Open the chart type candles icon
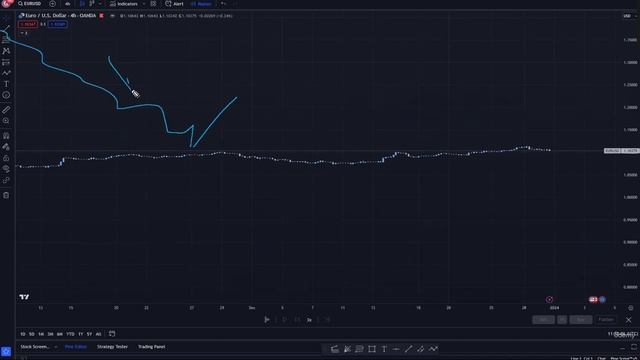Image resolution: width=640 pixels, height=360 pixels. (82, 4)
